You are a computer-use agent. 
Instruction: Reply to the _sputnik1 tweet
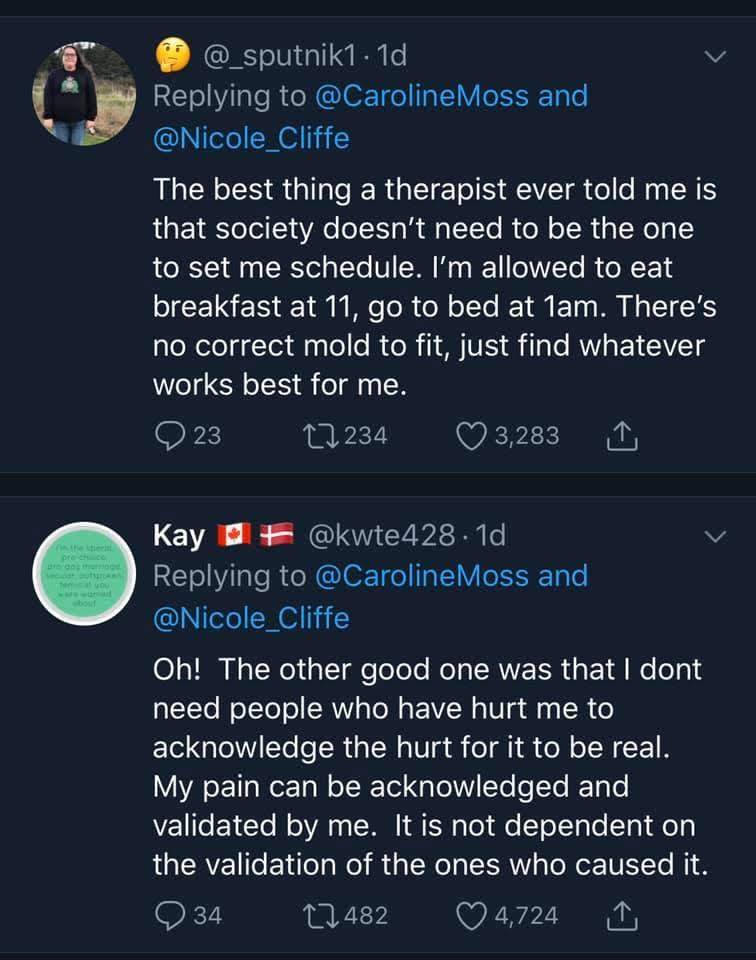[169, 435]
